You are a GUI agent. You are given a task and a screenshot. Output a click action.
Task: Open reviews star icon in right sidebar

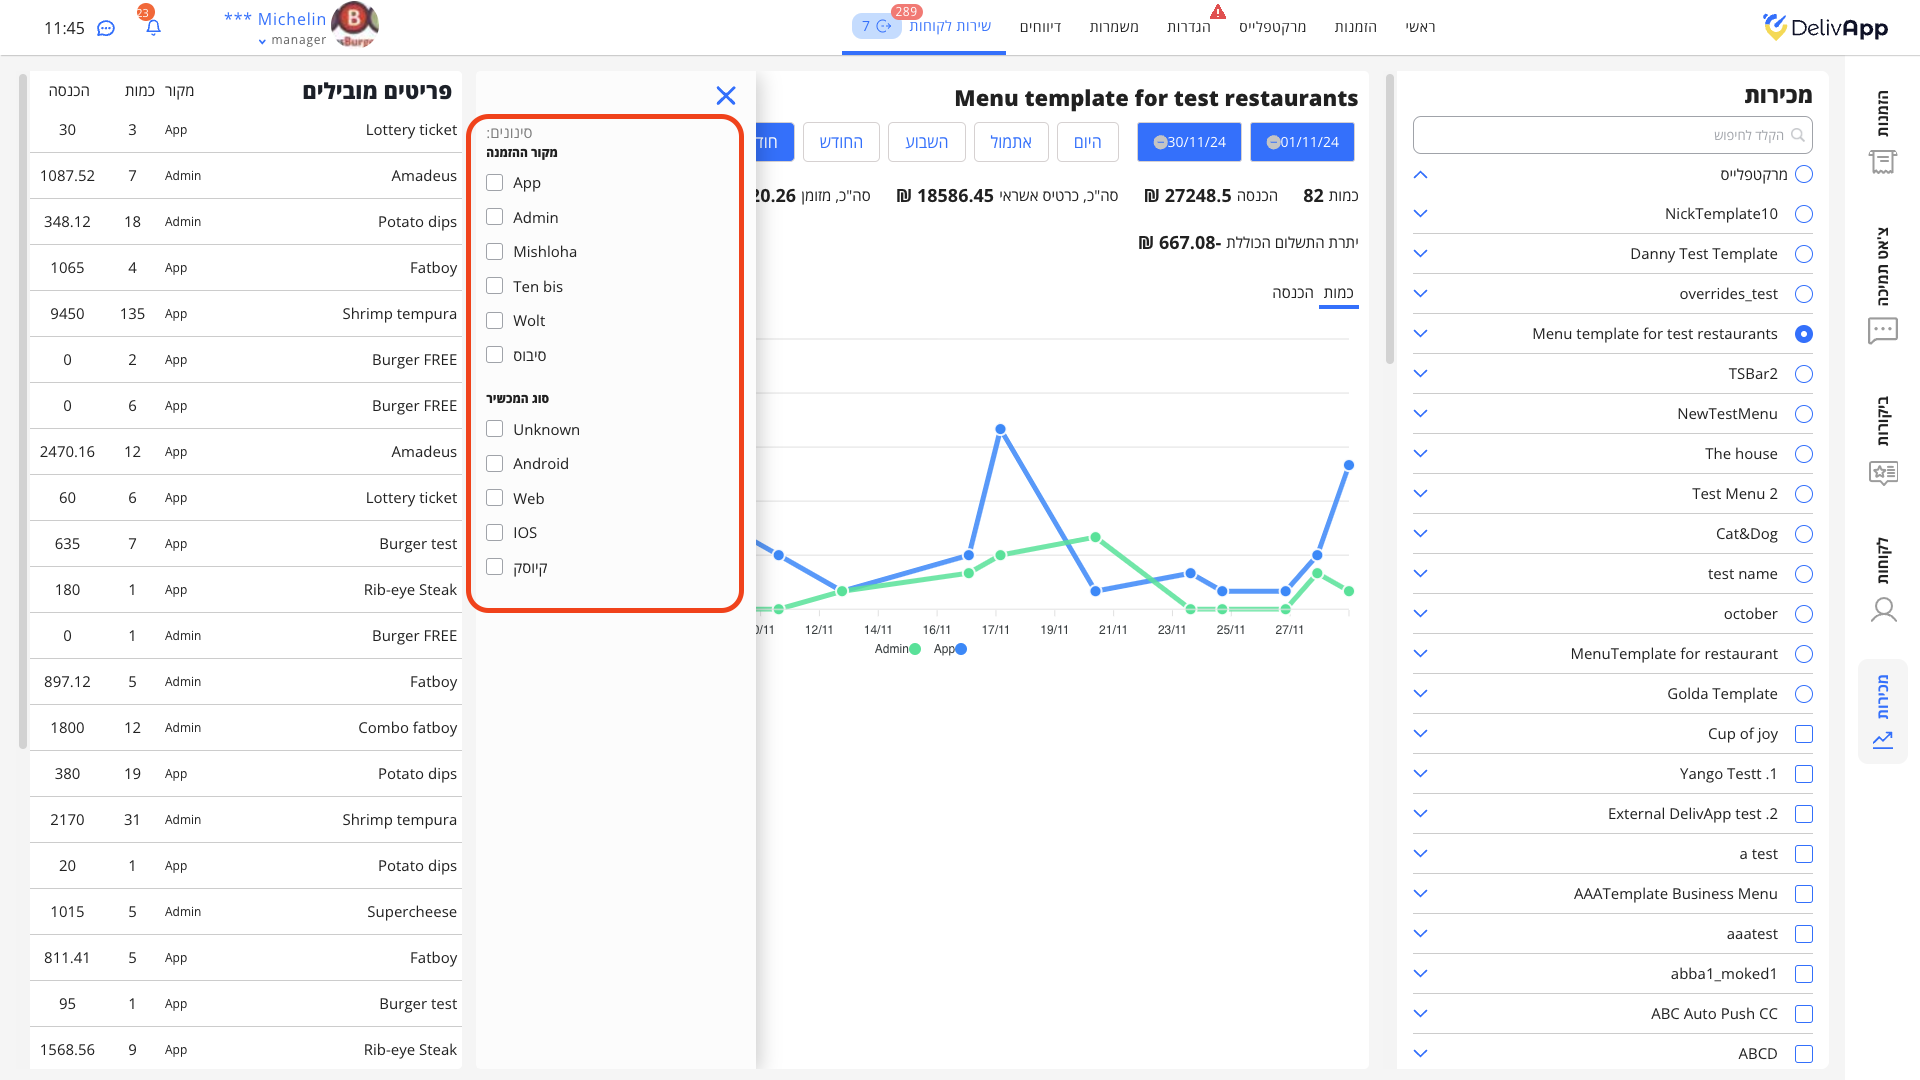tap(1883, 472)
